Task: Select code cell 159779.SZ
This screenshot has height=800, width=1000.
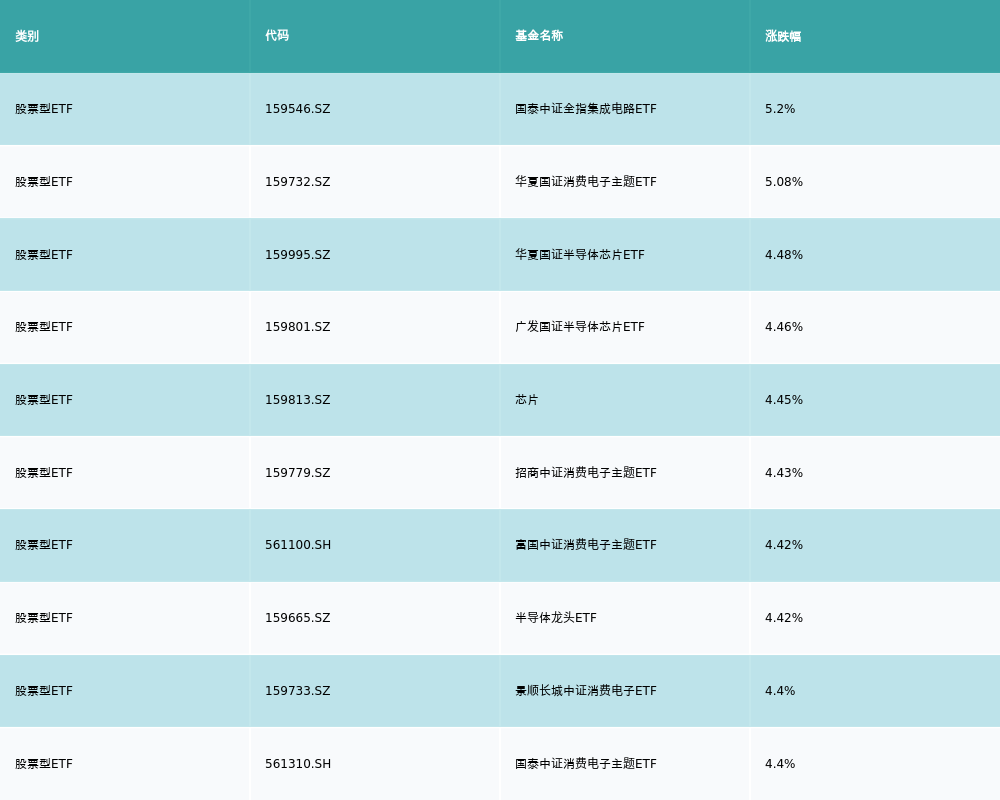Action: click(298, 473)
